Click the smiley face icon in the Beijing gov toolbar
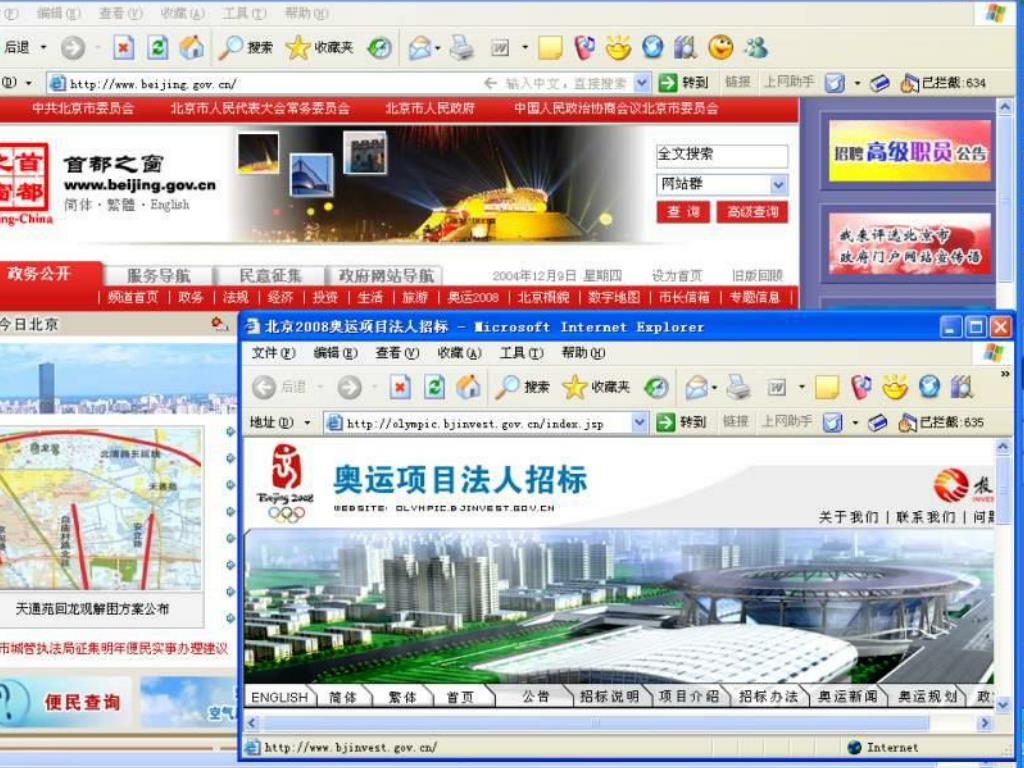 coord(721,48)
